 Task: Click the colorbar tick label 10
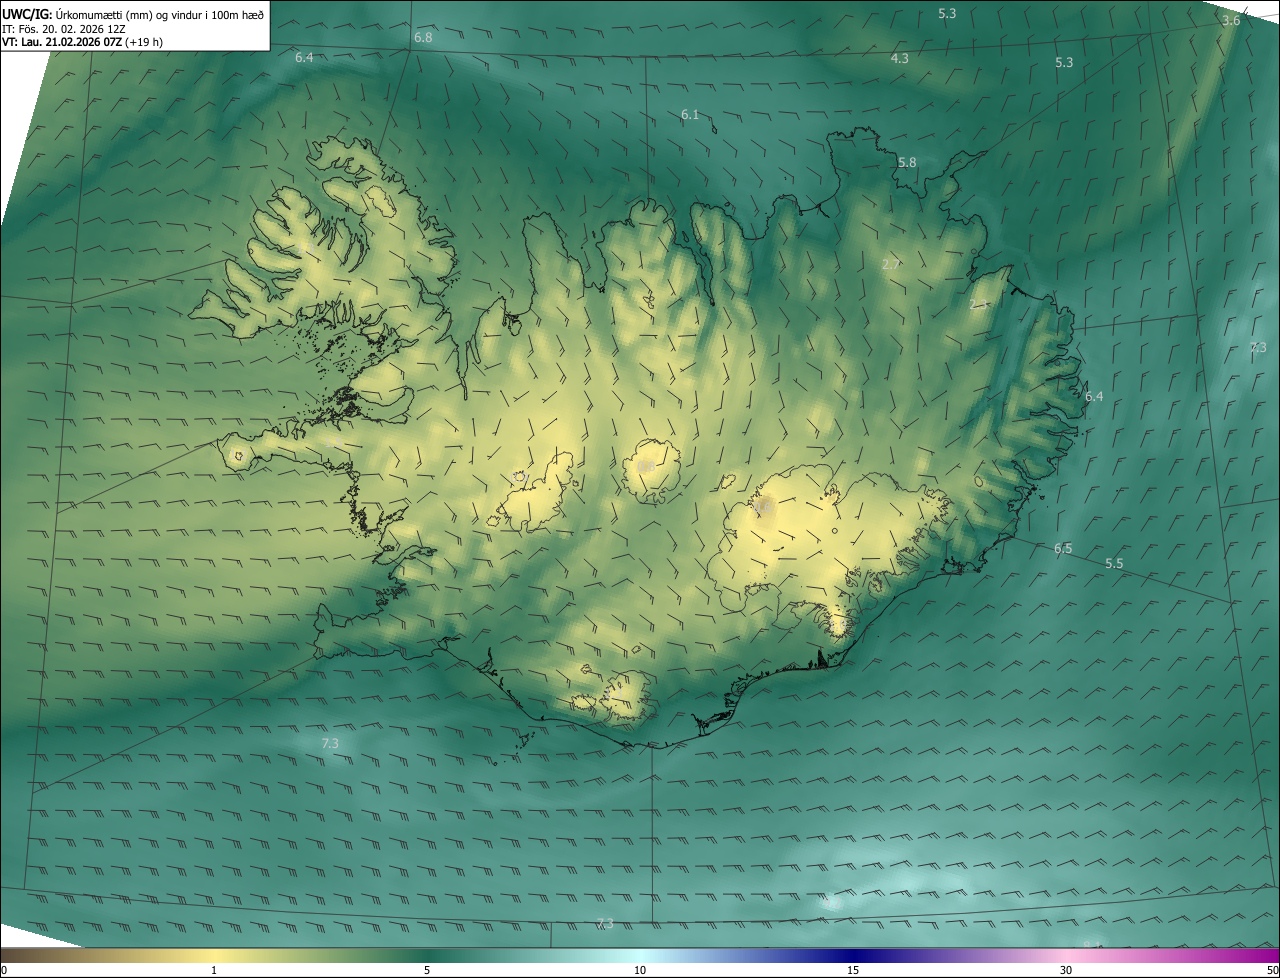point(640,970)
